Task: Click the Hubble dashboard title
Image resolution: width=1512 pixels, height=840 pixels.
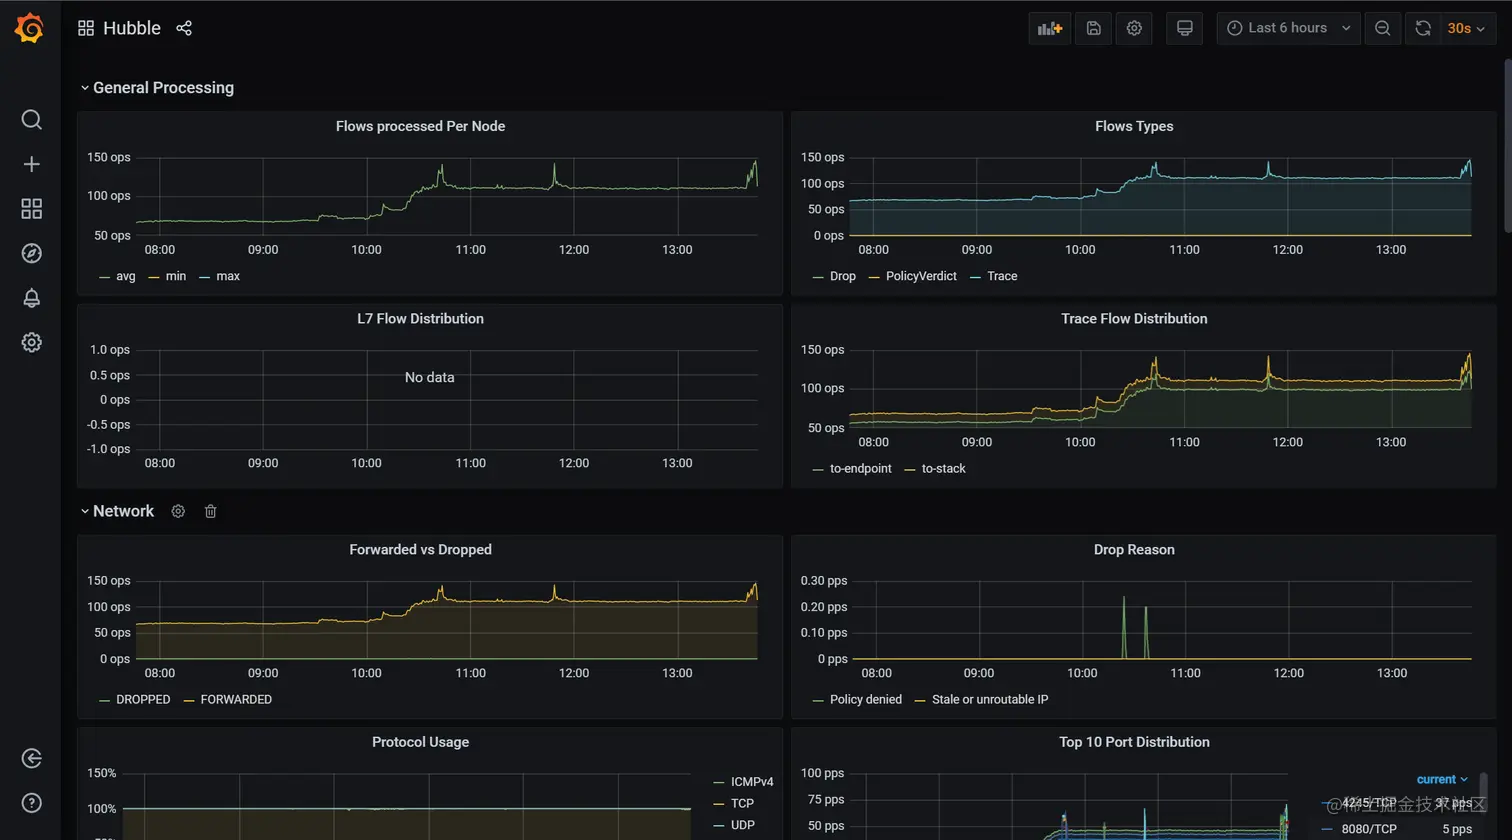Action: (132, 28)
